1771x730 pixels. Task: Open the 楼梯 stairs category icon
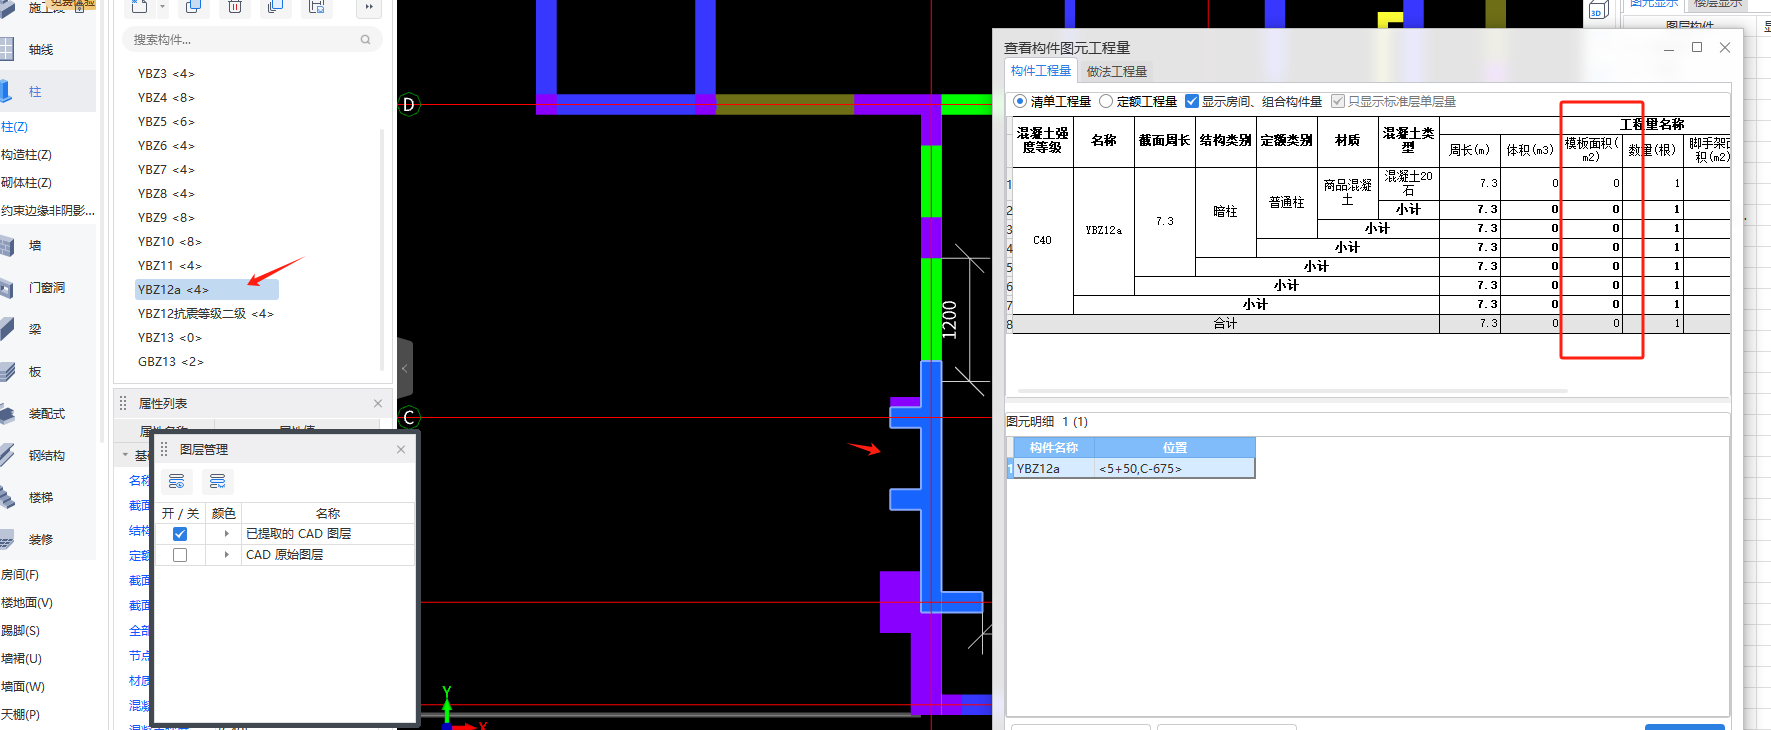click(x=8, y=497)
